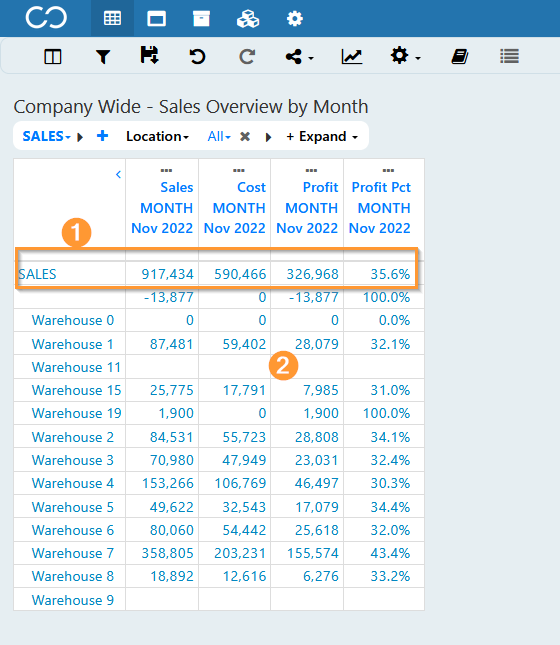Open the archive box icon in top bar
This screenshot has width=560, height=645.
(201, 19)
